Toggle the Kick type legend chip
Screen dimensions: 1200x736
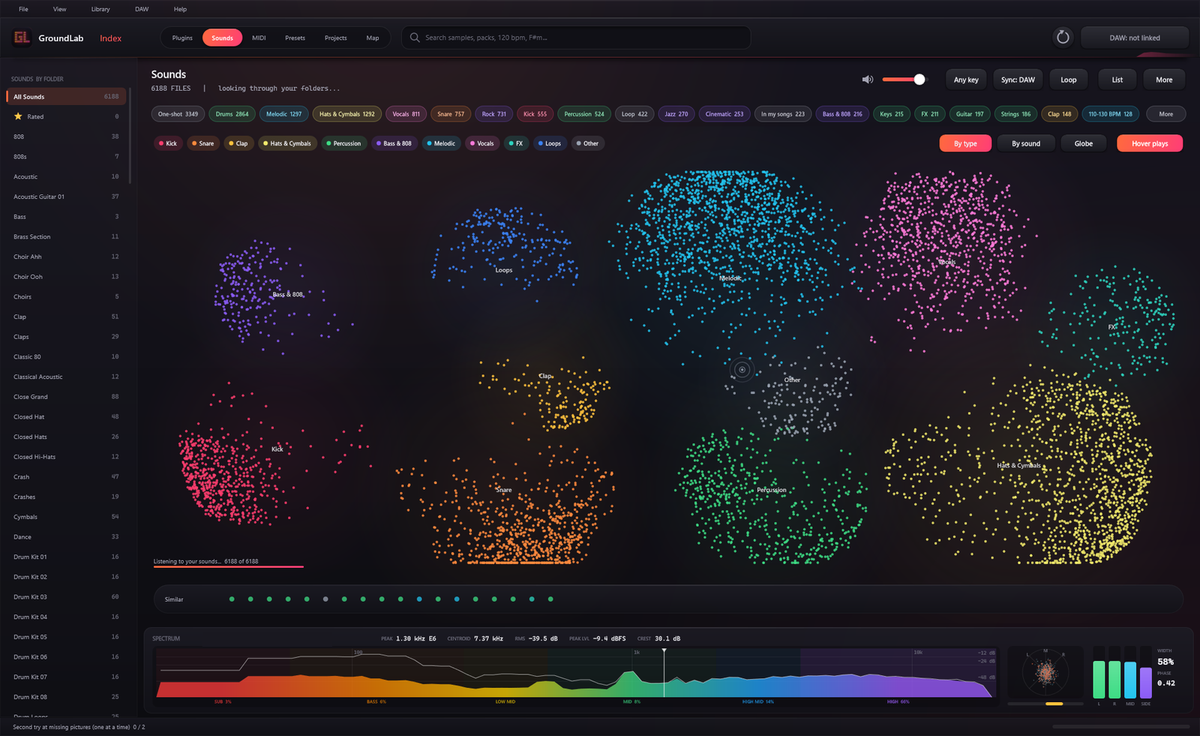tap(168, 143)
